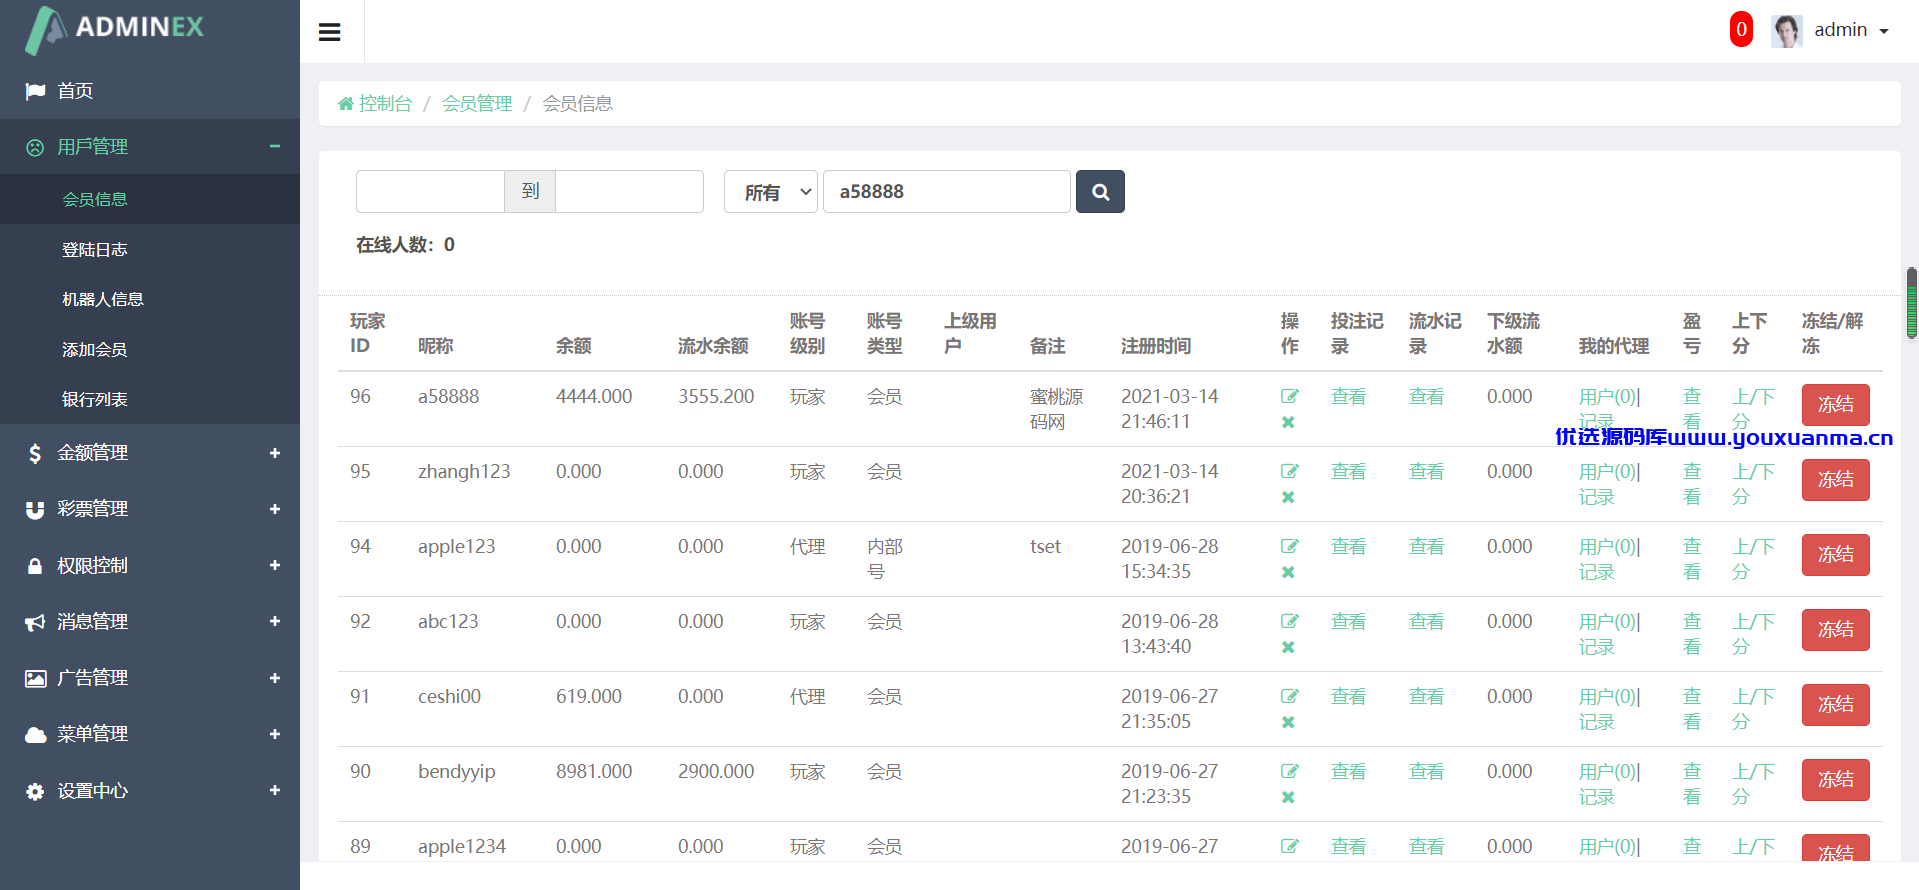Click the search magnifier button
This screenshot has width=1919, height=890.
(1100, 192)
